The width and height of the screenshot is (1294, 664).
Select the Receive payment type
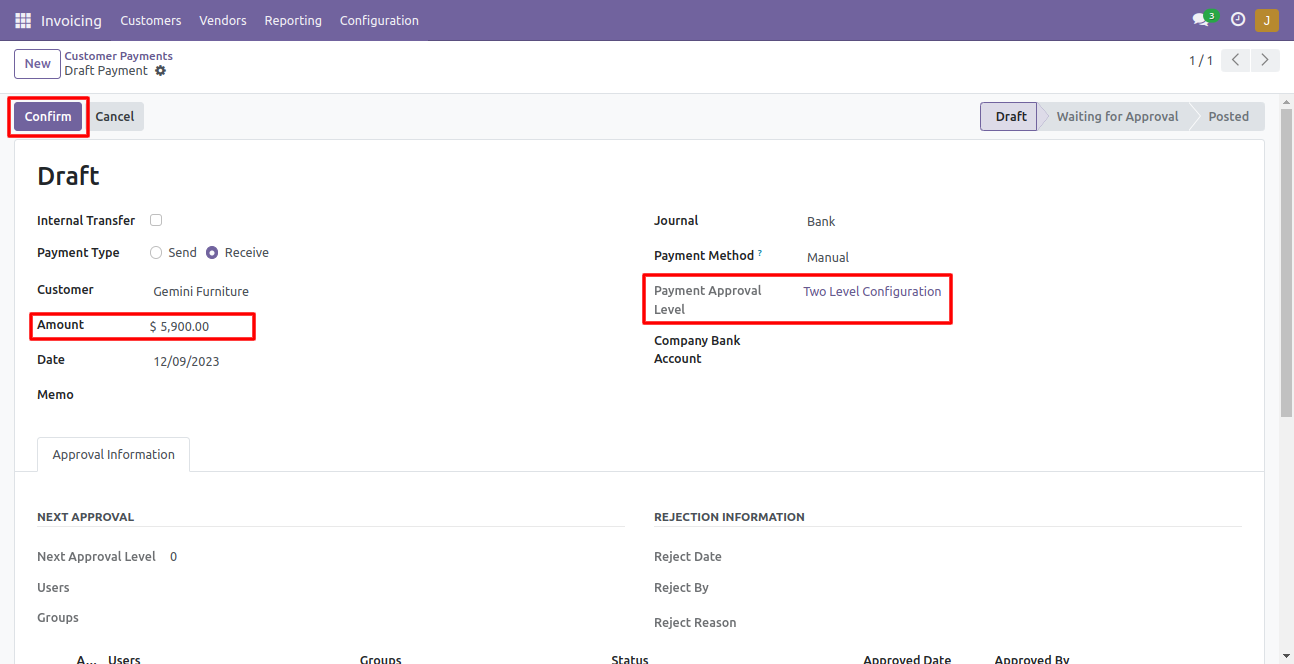click(212, 253)
